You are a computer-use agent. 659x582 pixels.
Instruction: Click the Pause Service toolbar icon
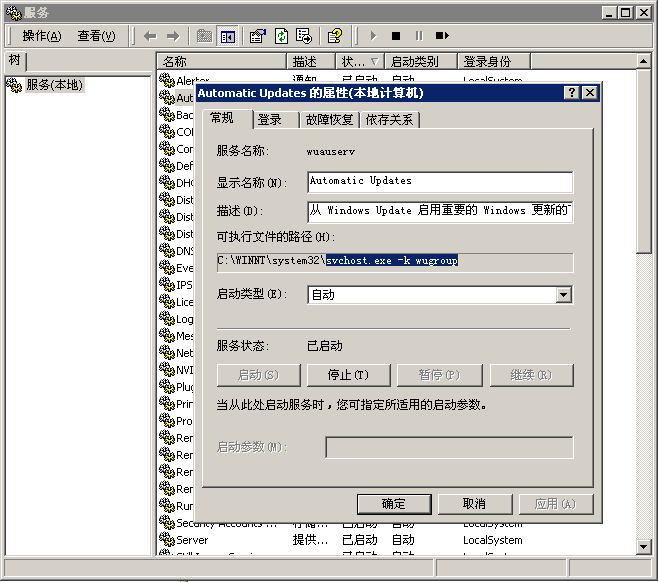[x=419, y=36]
